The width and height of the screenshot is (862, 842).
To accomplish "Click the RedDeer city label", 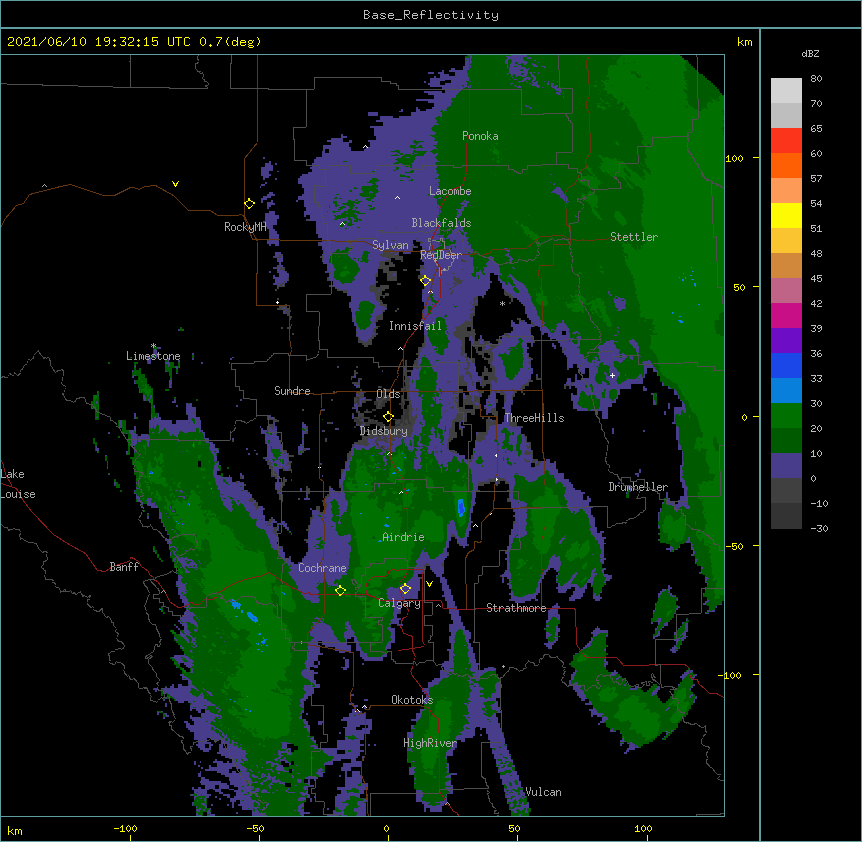I will (x=441, y=255).
